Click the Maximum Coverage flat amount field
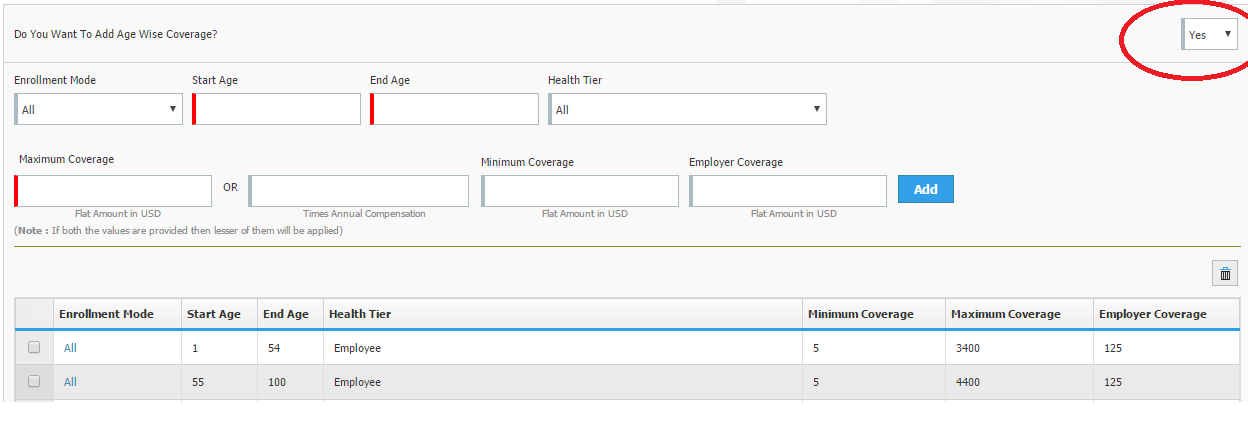This screenshot has width=1248, height=426. tap(113, 191)
